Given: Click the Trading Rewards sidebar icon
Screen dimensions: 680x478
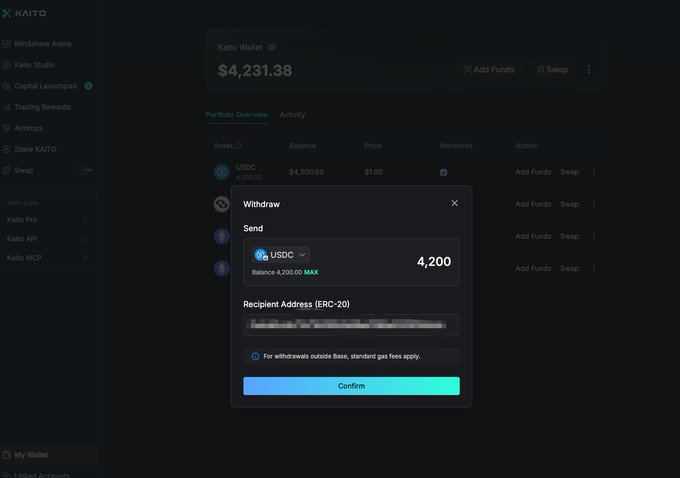Looking at the screenshot, I should (x=7, y=107).
